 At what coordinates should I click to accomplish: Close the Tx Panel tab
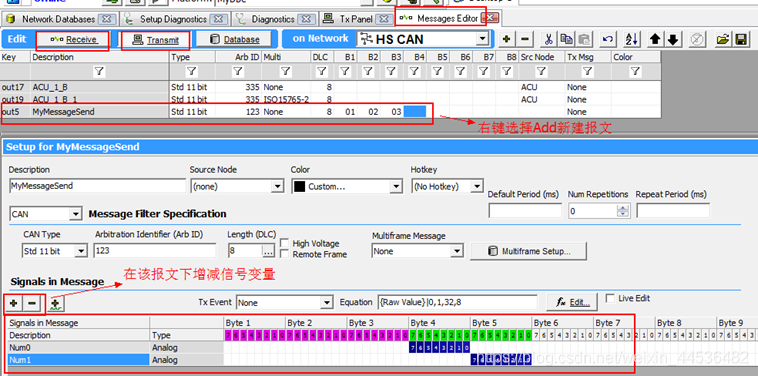point(384,19)
